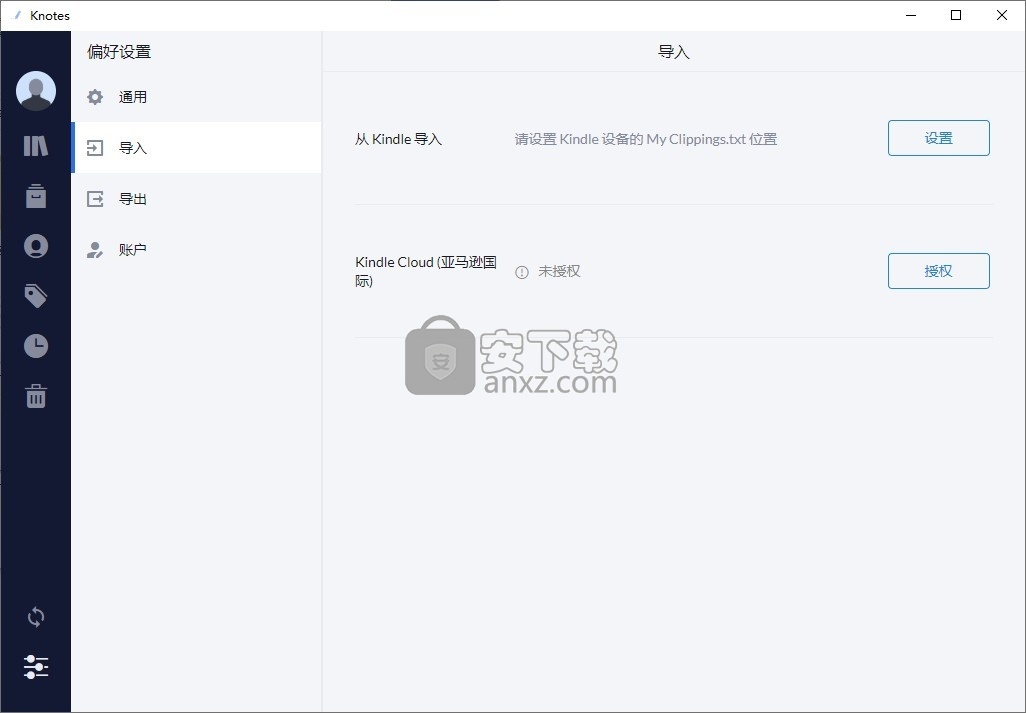The width and height of the screenshot is (1026, 713).
Task: Switch to the 导出 settings tab
Action: coord(196,199)
